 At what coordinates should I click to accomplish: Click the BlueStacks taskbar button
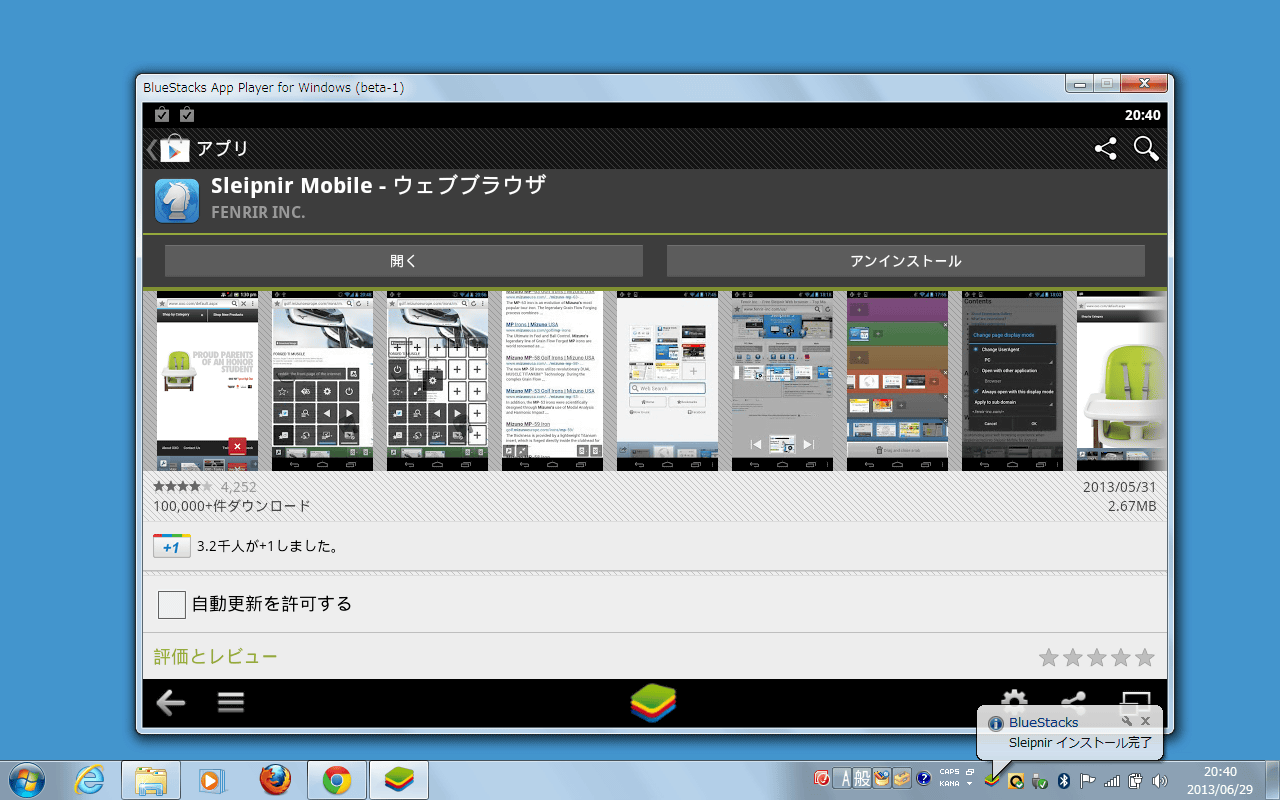399,779
